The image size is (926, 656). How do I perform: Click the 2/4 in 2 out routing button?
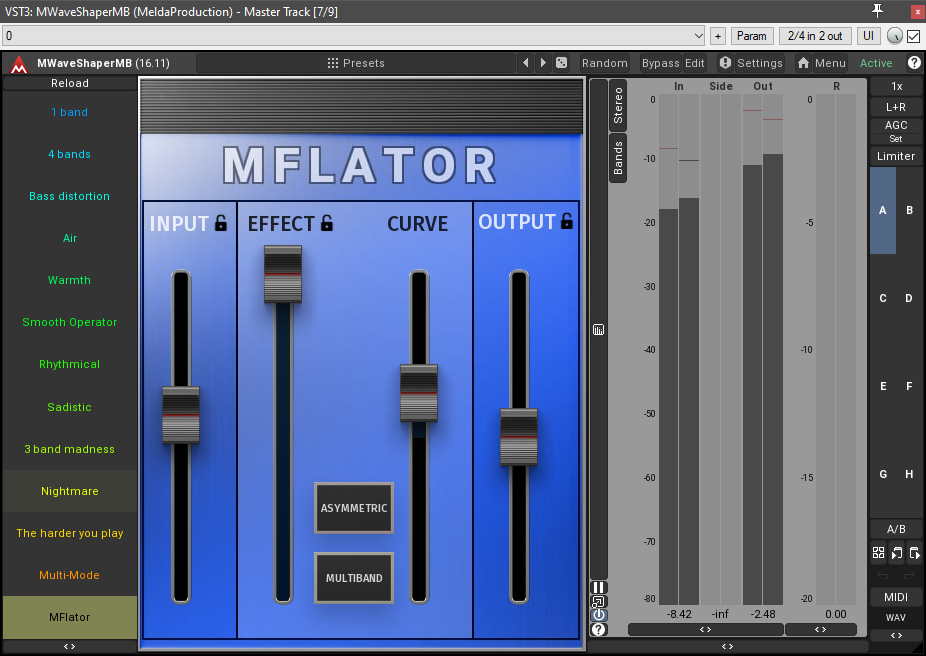(815, 36)
